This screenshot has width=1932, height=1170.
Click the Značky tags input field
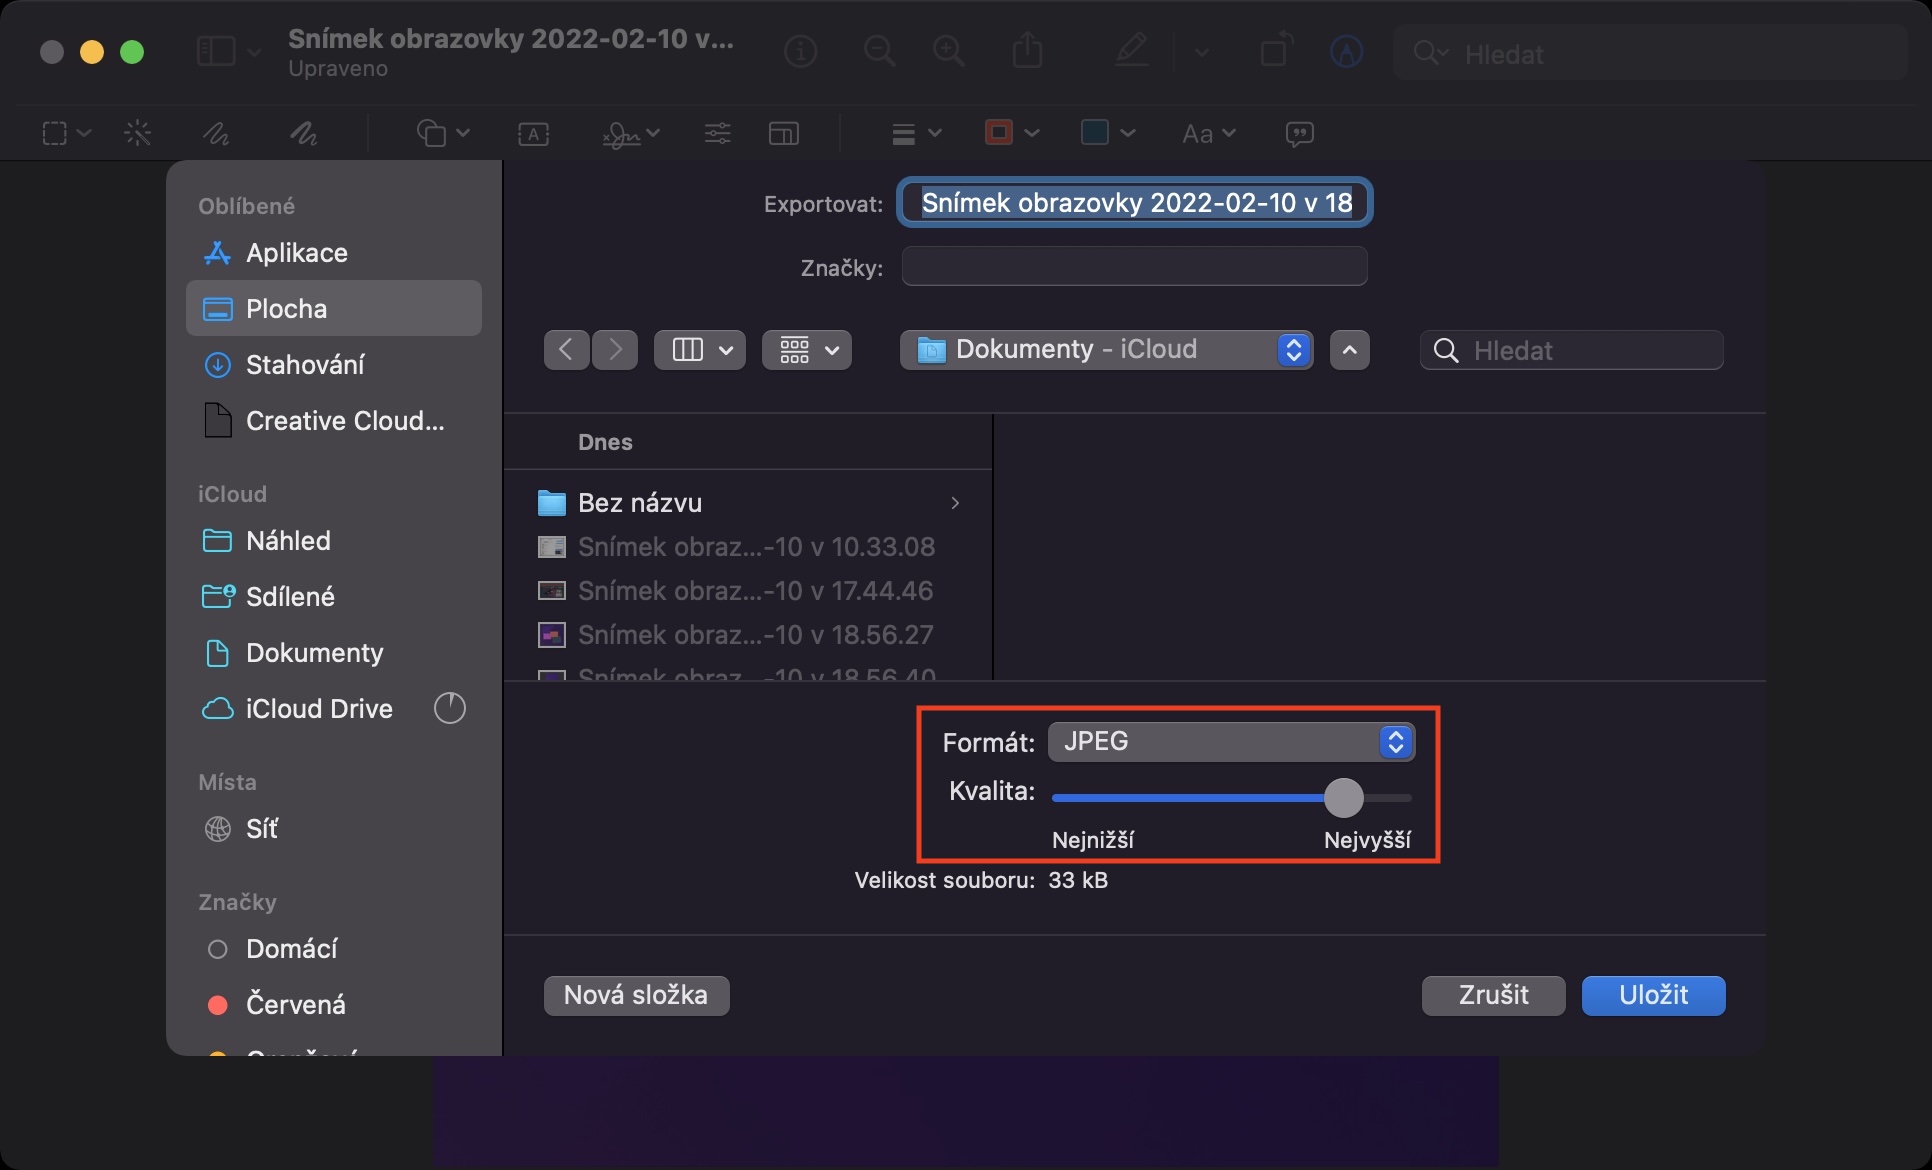click(1134, 267)
